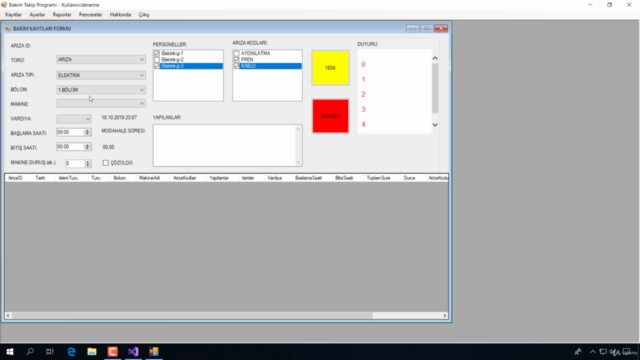Viewport: 640px width, 360px height.
Task: Select announcement item 4 in DUYURU
Action: coord(363,124)
